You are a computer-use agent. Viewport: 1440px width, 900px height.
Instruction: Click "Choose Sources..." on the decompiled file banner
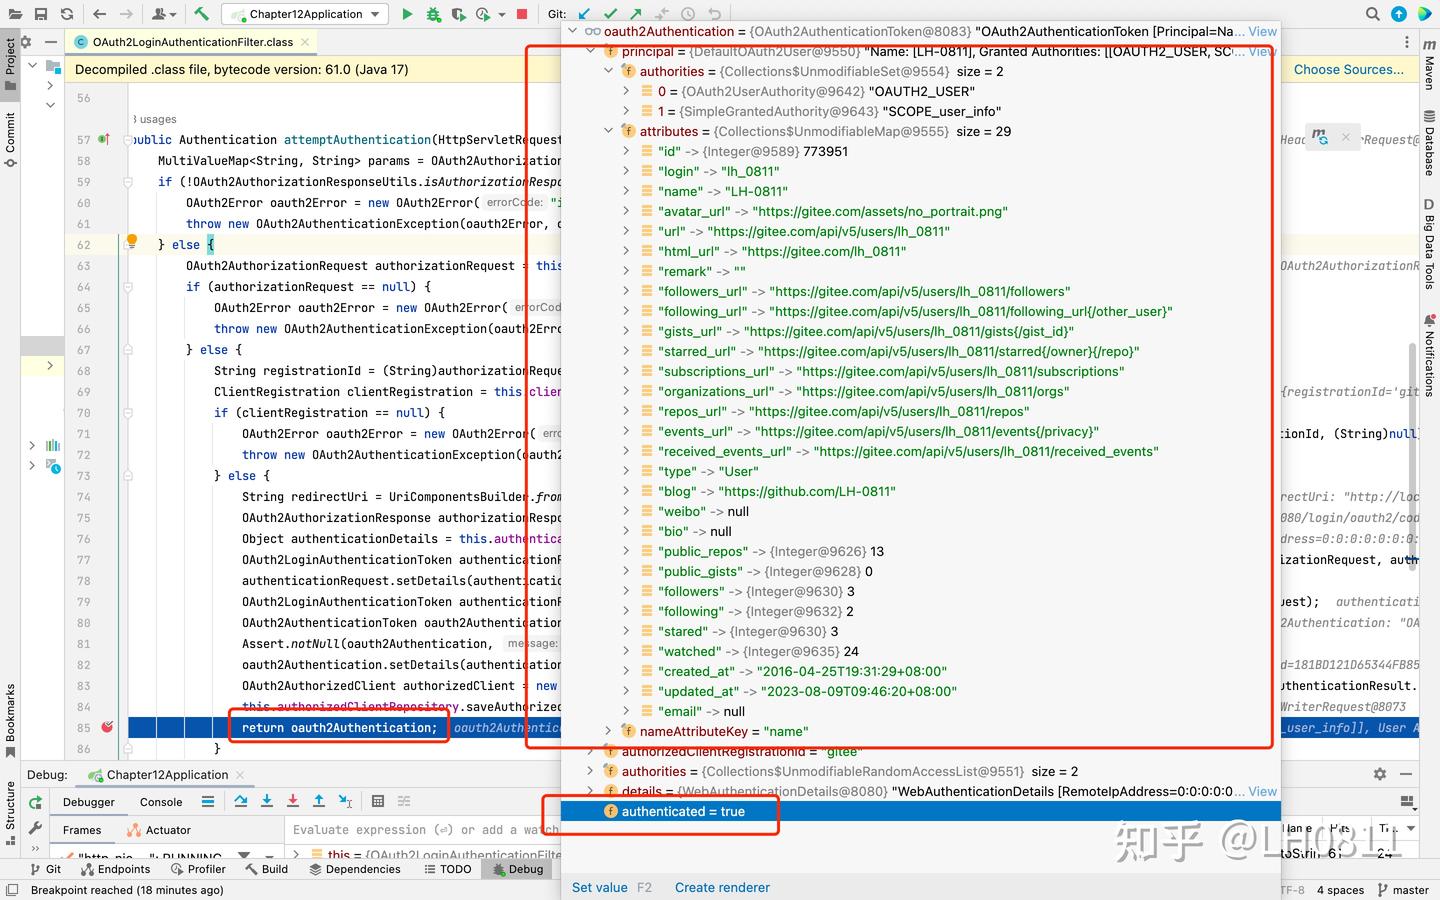[x=1347, y=69]
